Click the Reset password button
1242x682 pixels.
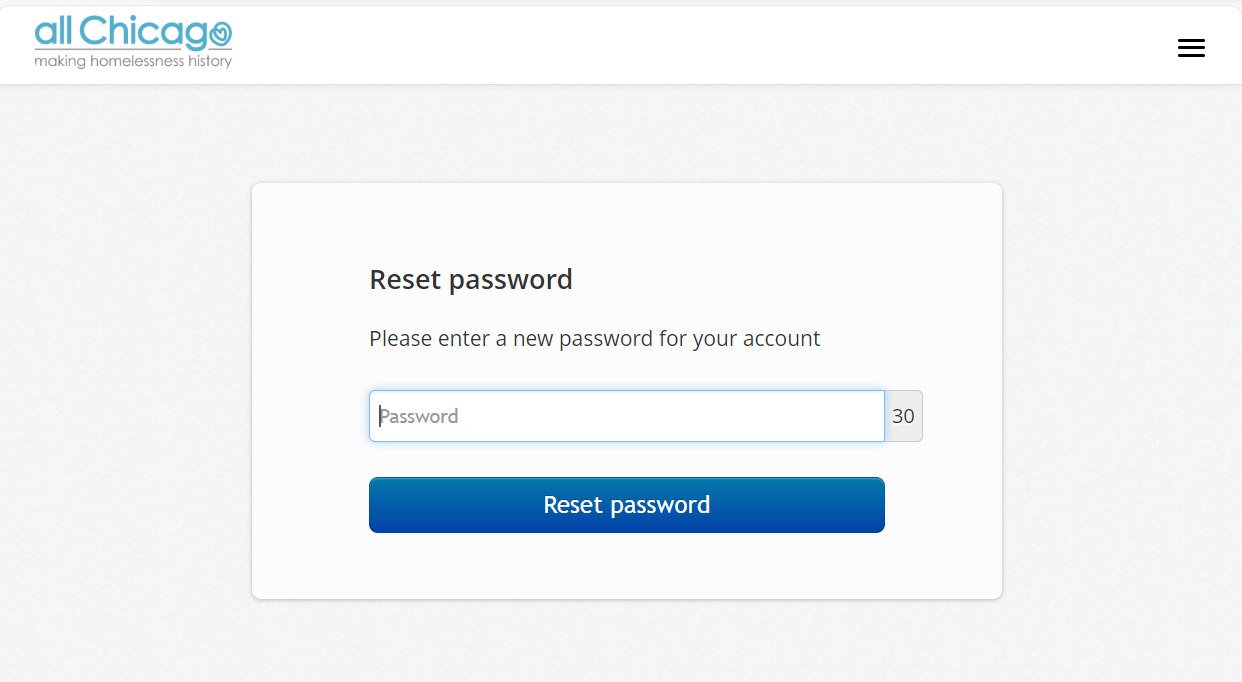pyautogui.click(x=627, y=505)
